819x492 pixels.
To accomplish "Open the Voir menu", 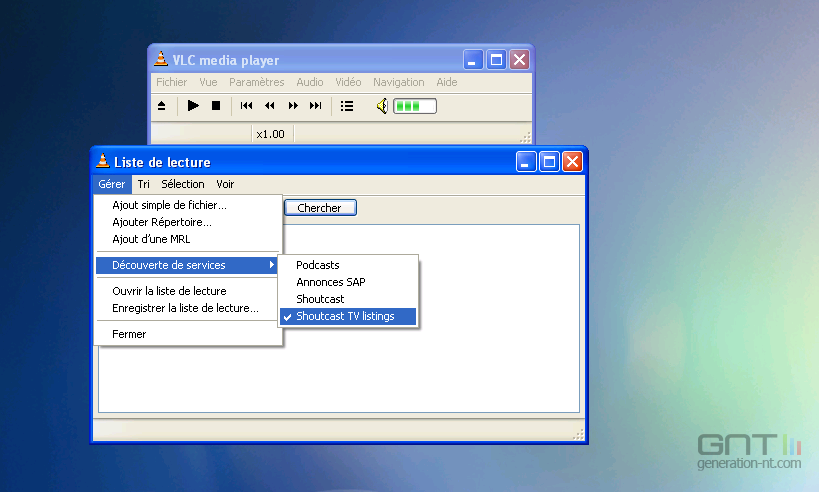I will (225, 184).
